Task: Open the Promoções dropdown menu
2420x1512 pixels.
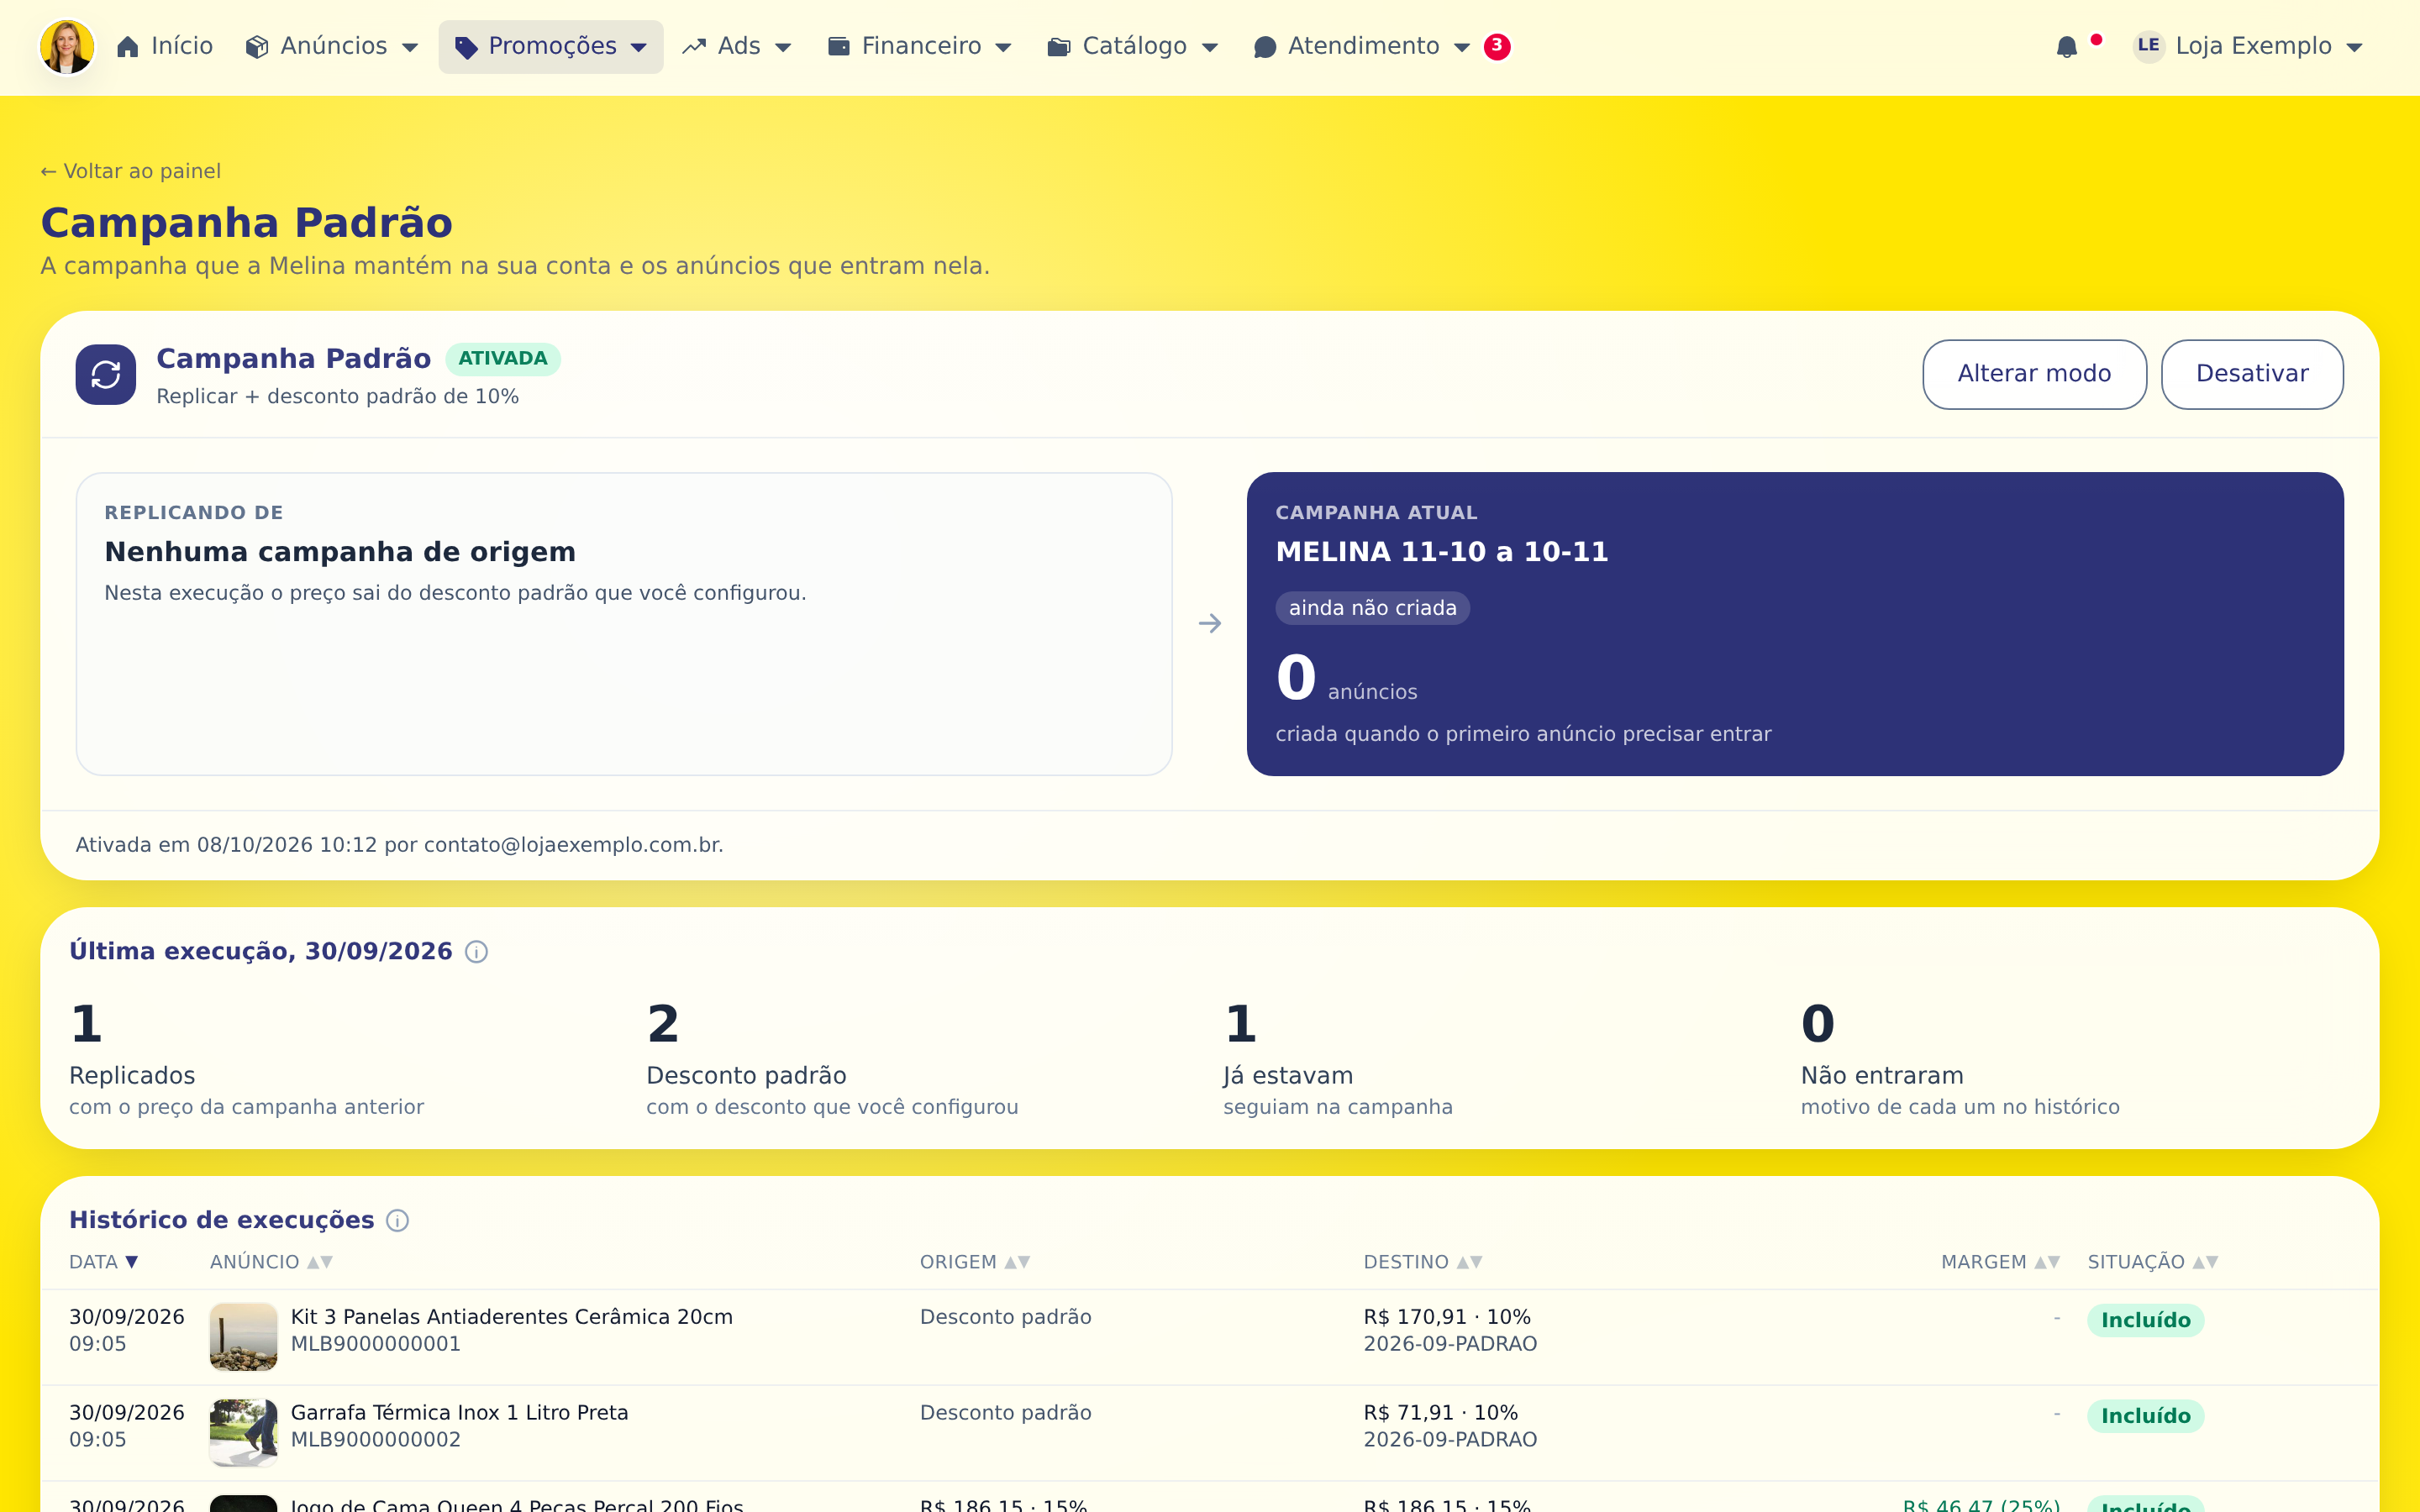Action: point(551,46)
